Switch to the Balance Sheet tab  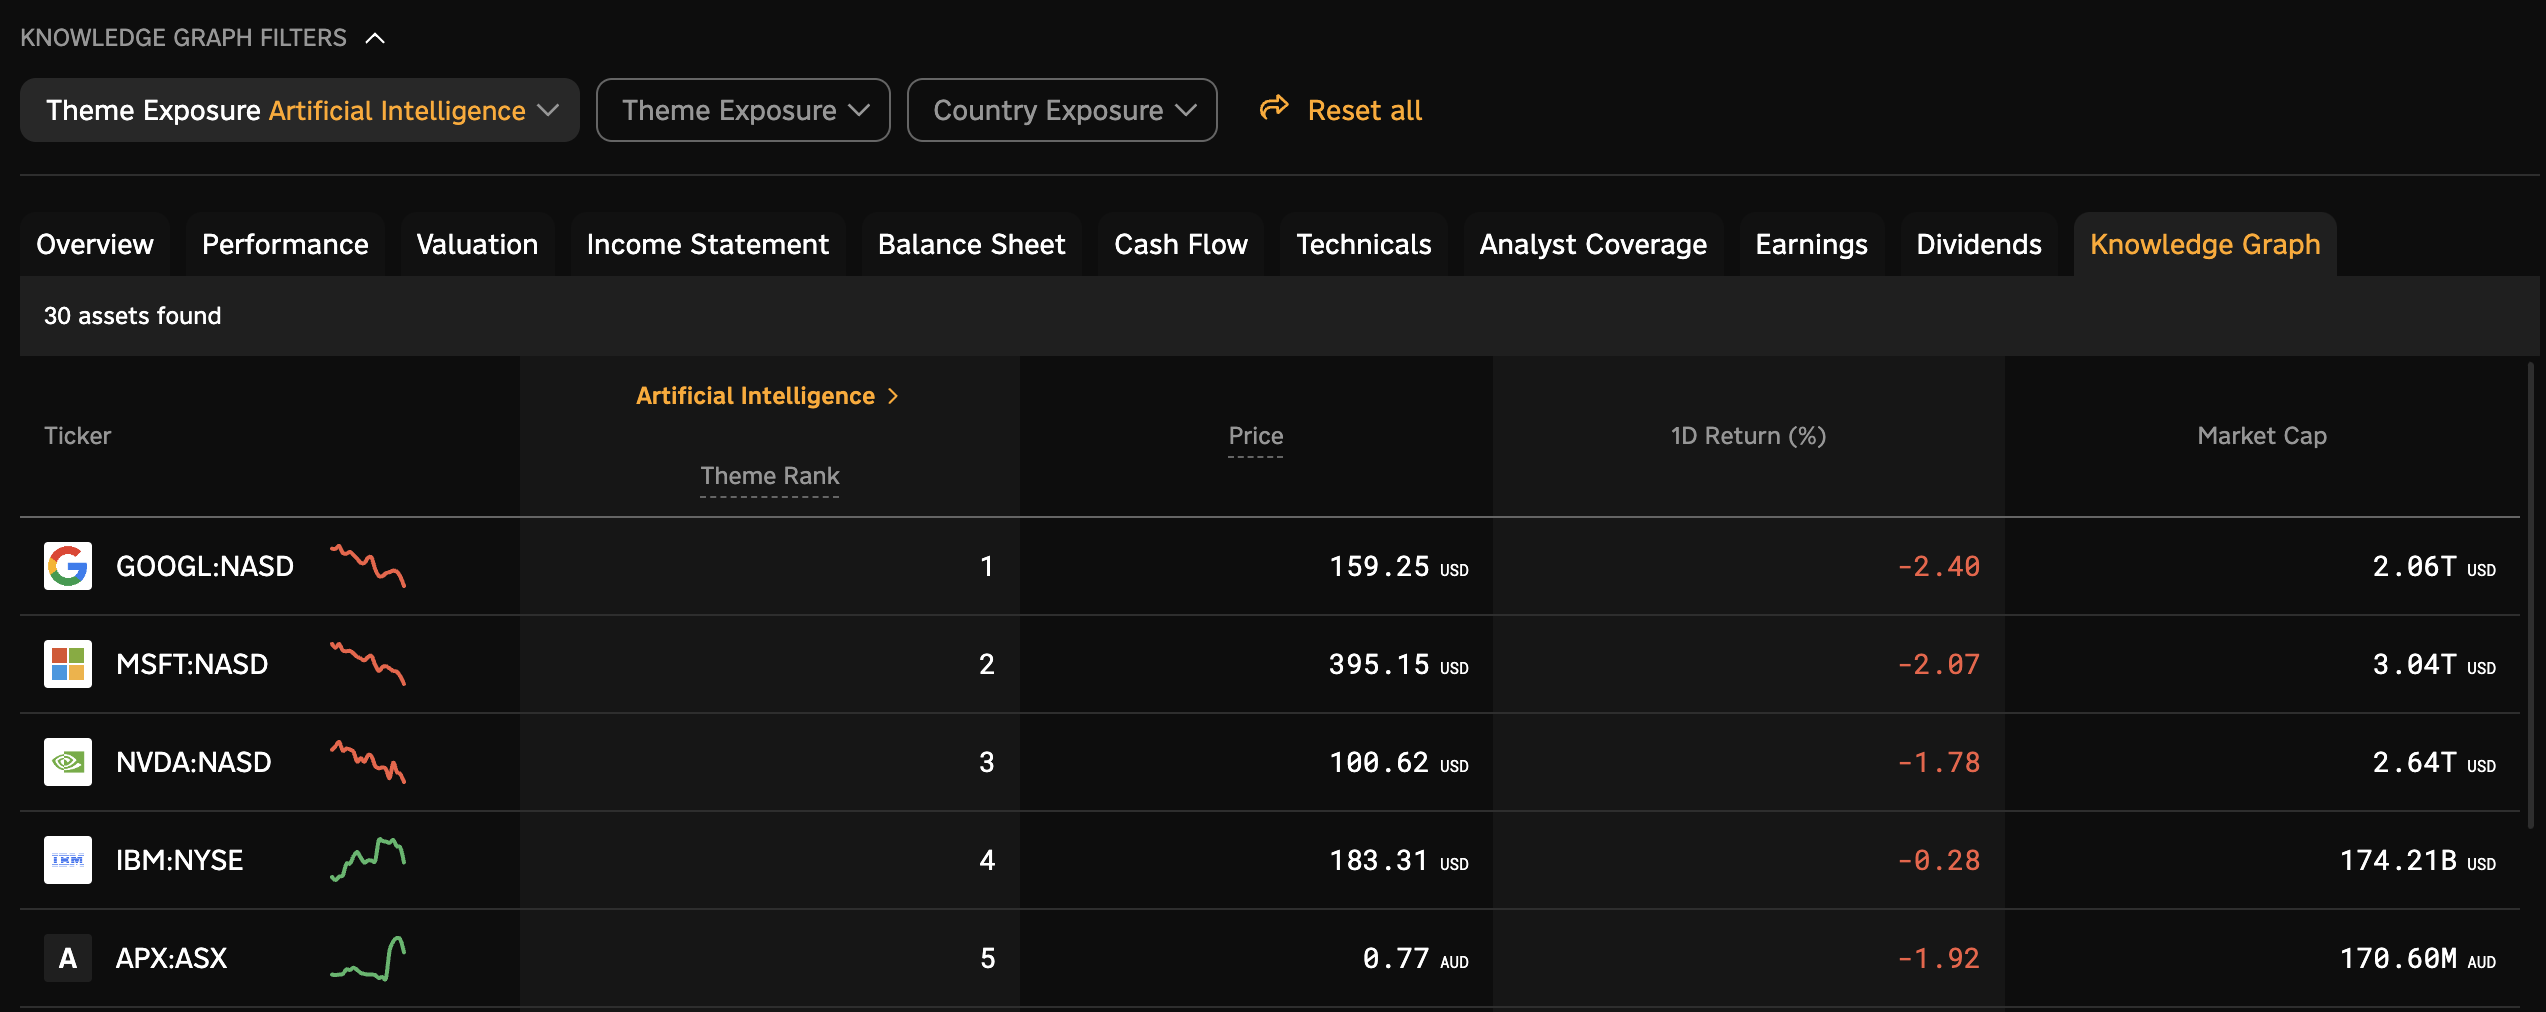coord(972,244)
